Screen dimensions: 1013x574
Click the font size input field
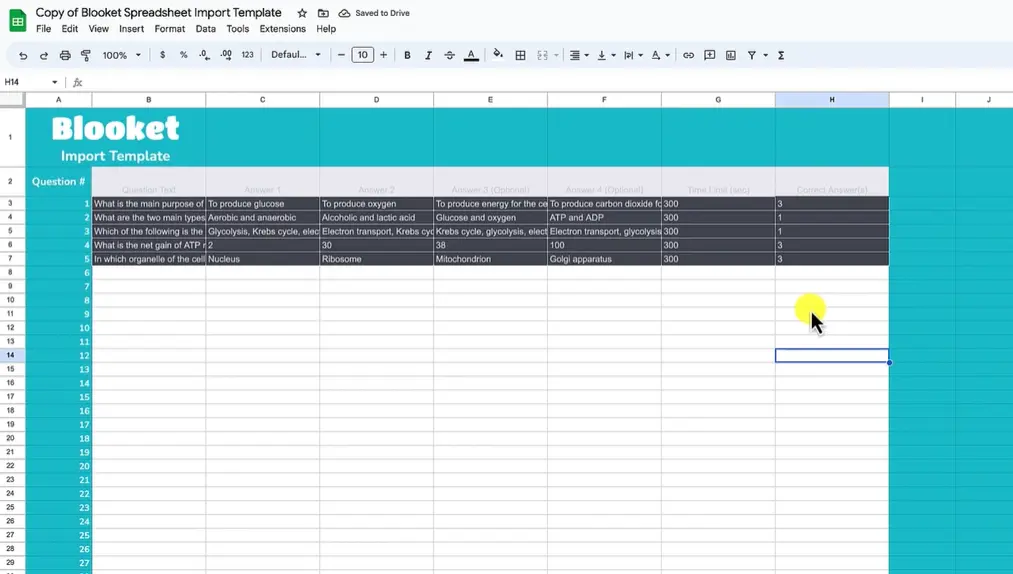tap(362, 56)
